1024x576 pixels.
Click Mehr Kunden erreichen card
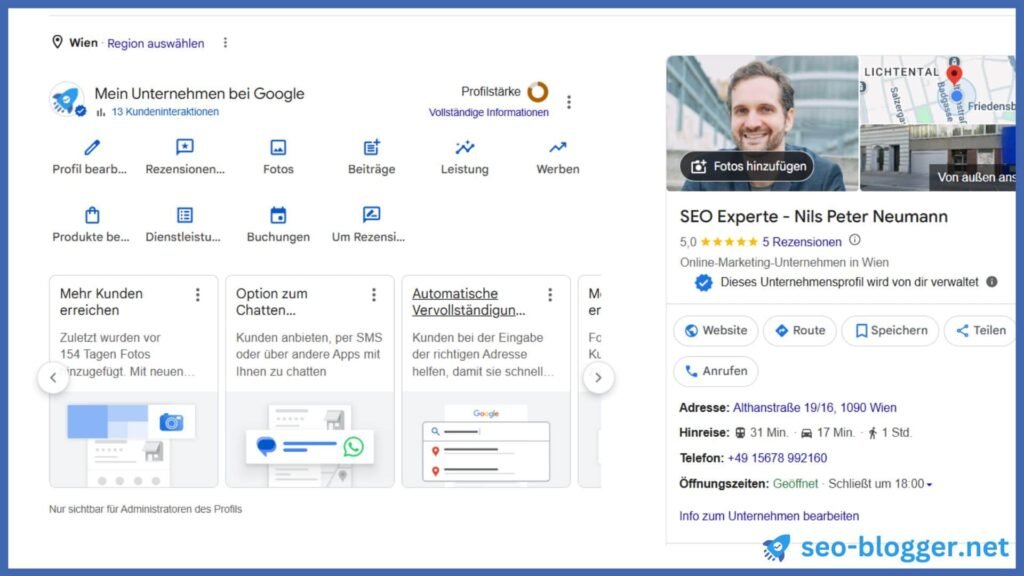[133, 381]
